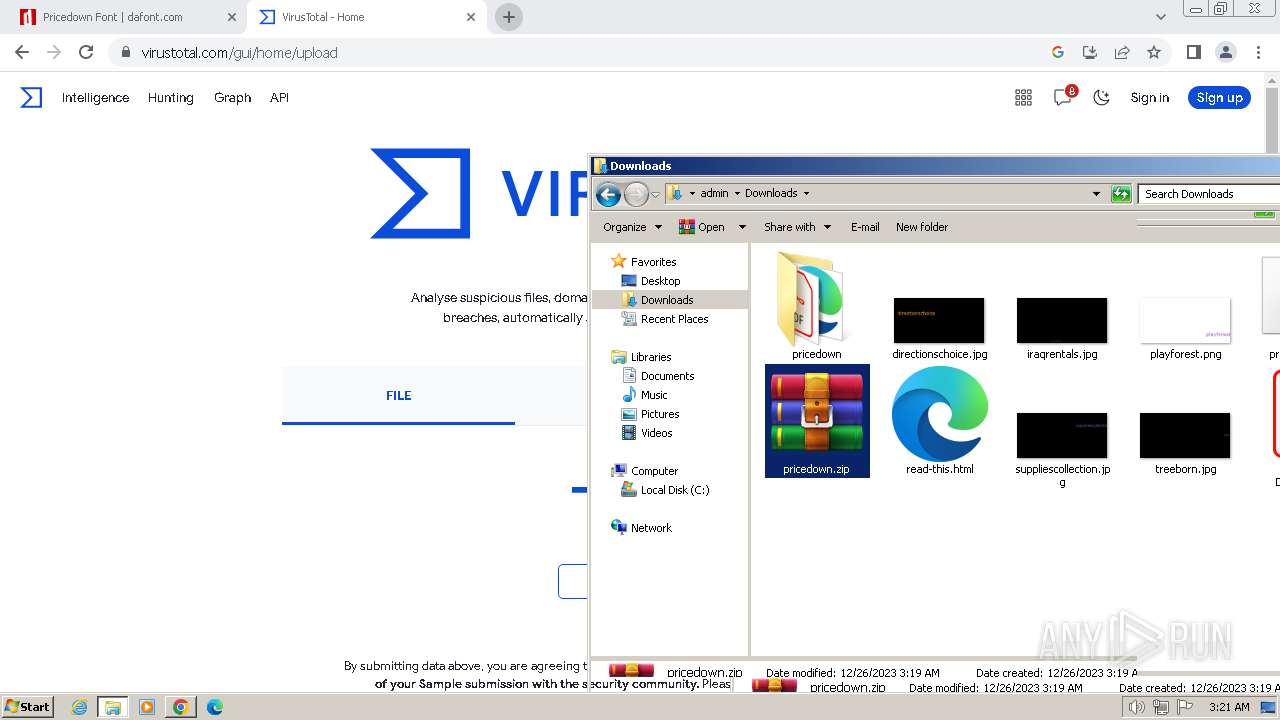Click the Chrome back arrow

[22, 52]
